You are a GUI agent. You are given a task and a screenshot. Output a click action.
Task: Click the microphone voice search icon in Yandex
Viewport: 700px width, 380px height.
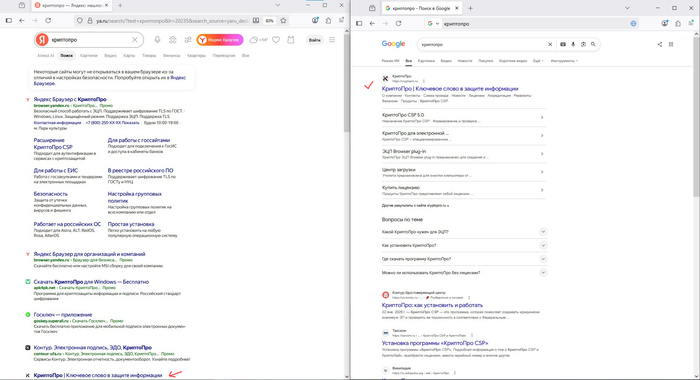coord(157,40)
